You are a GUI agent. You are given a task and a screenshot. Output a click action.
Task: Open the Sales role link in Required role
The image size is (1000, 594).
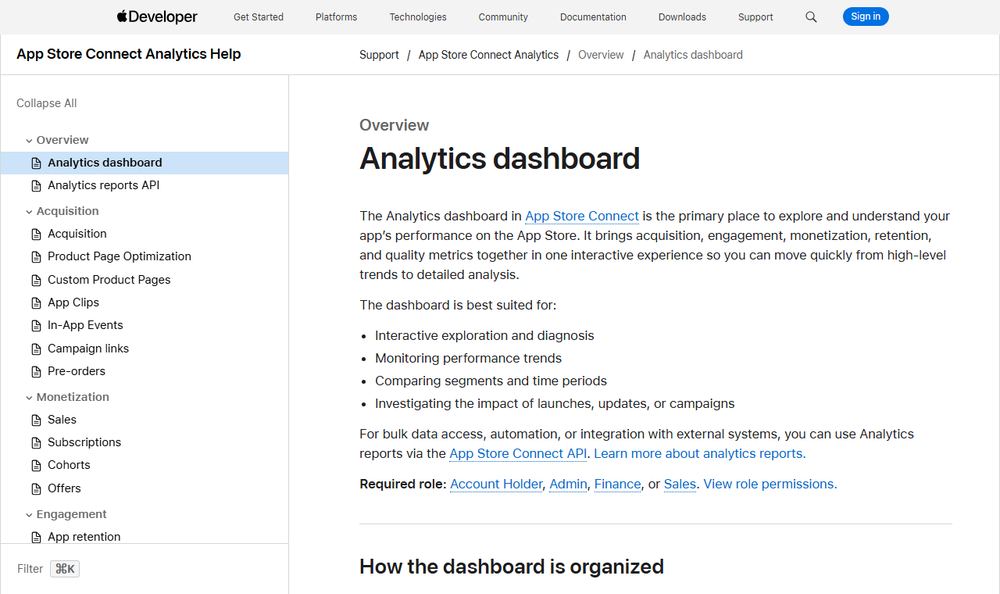pyautogui.click(x=680, y=484)
